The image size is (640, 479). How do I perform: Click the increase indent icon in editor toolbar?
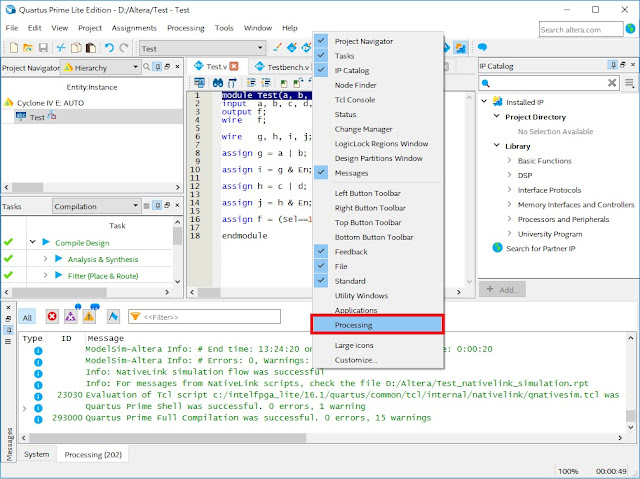click(251, 83)
